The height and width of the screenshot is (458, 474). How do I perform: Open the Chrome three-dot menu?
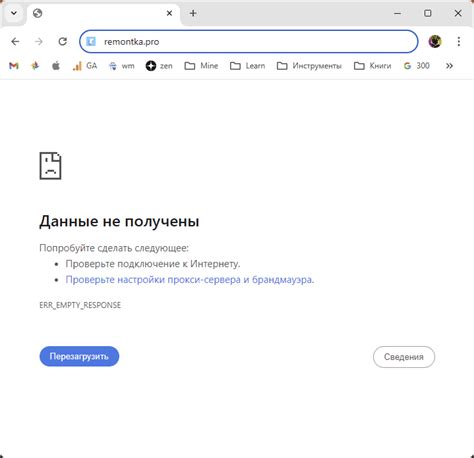459,42
